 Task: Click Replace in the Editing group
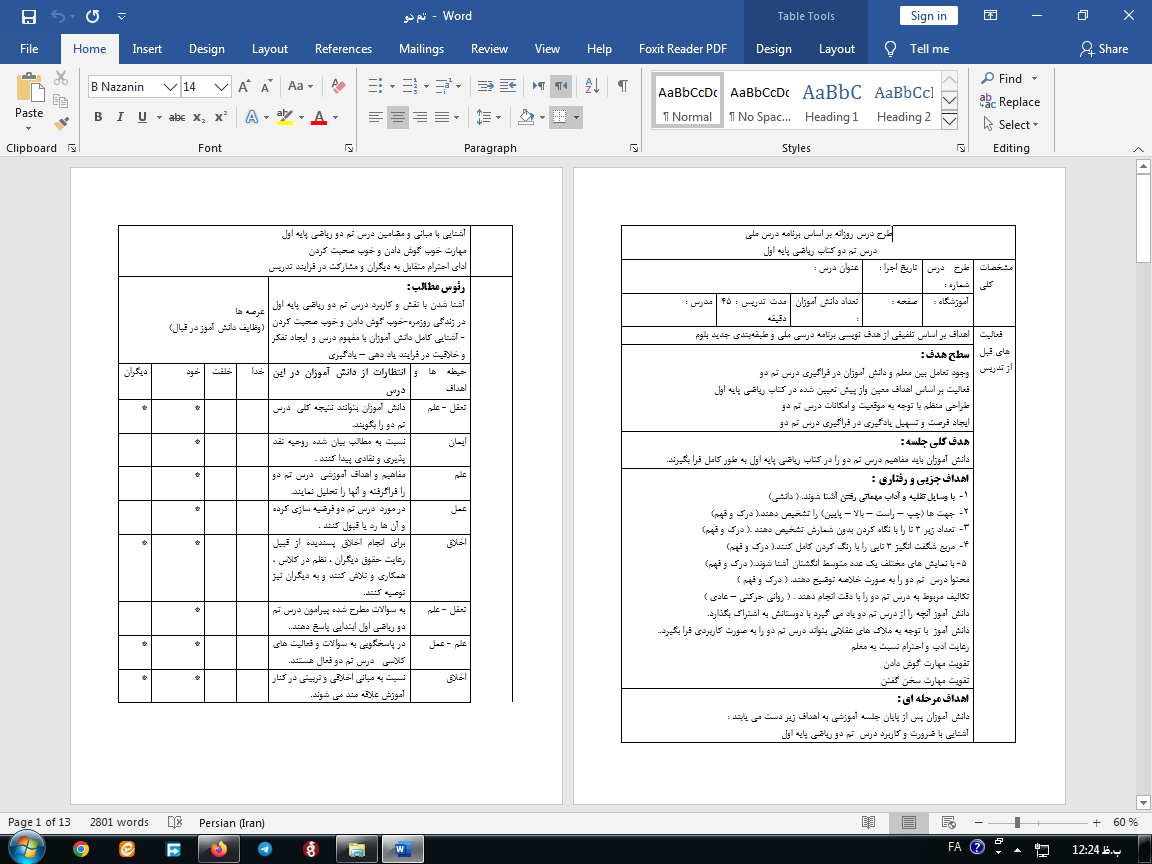(x=1011, y=102)
